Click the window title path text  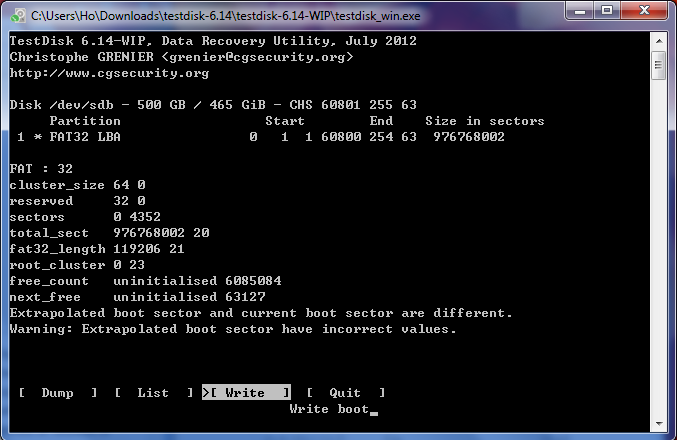click(x=225, y=16)
